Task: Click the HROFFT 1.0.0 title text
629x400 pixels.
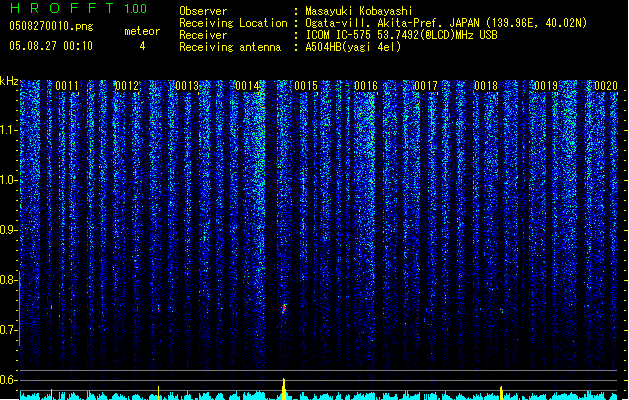Action: pyautogui.click(x=79, y=8)
